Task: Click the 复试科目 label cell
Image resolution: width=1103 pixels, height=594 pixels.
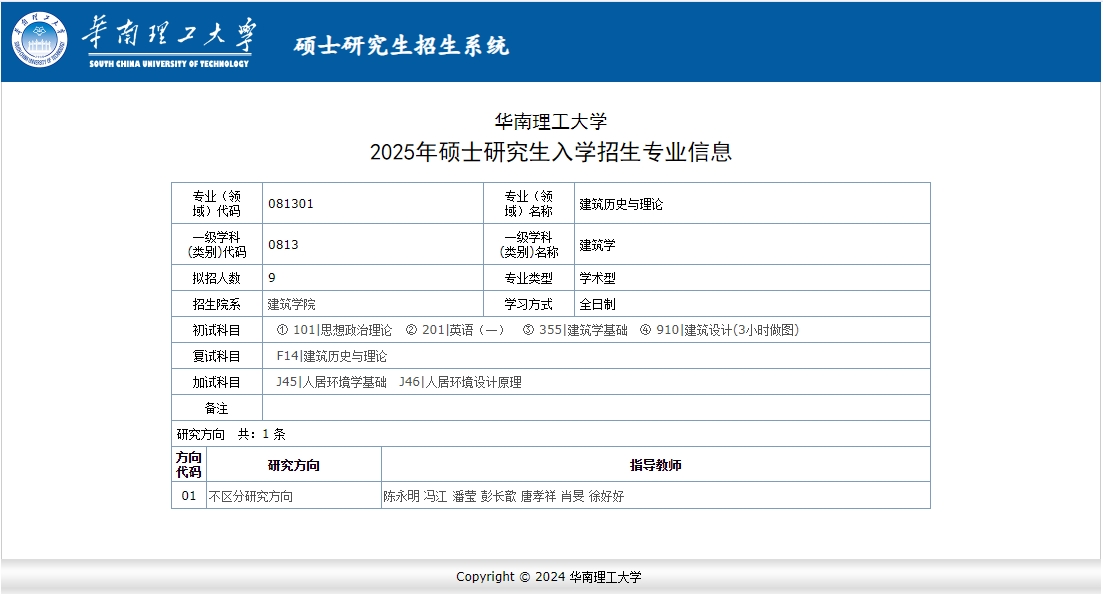Action: pyautogui.click(x=217, y=356)
